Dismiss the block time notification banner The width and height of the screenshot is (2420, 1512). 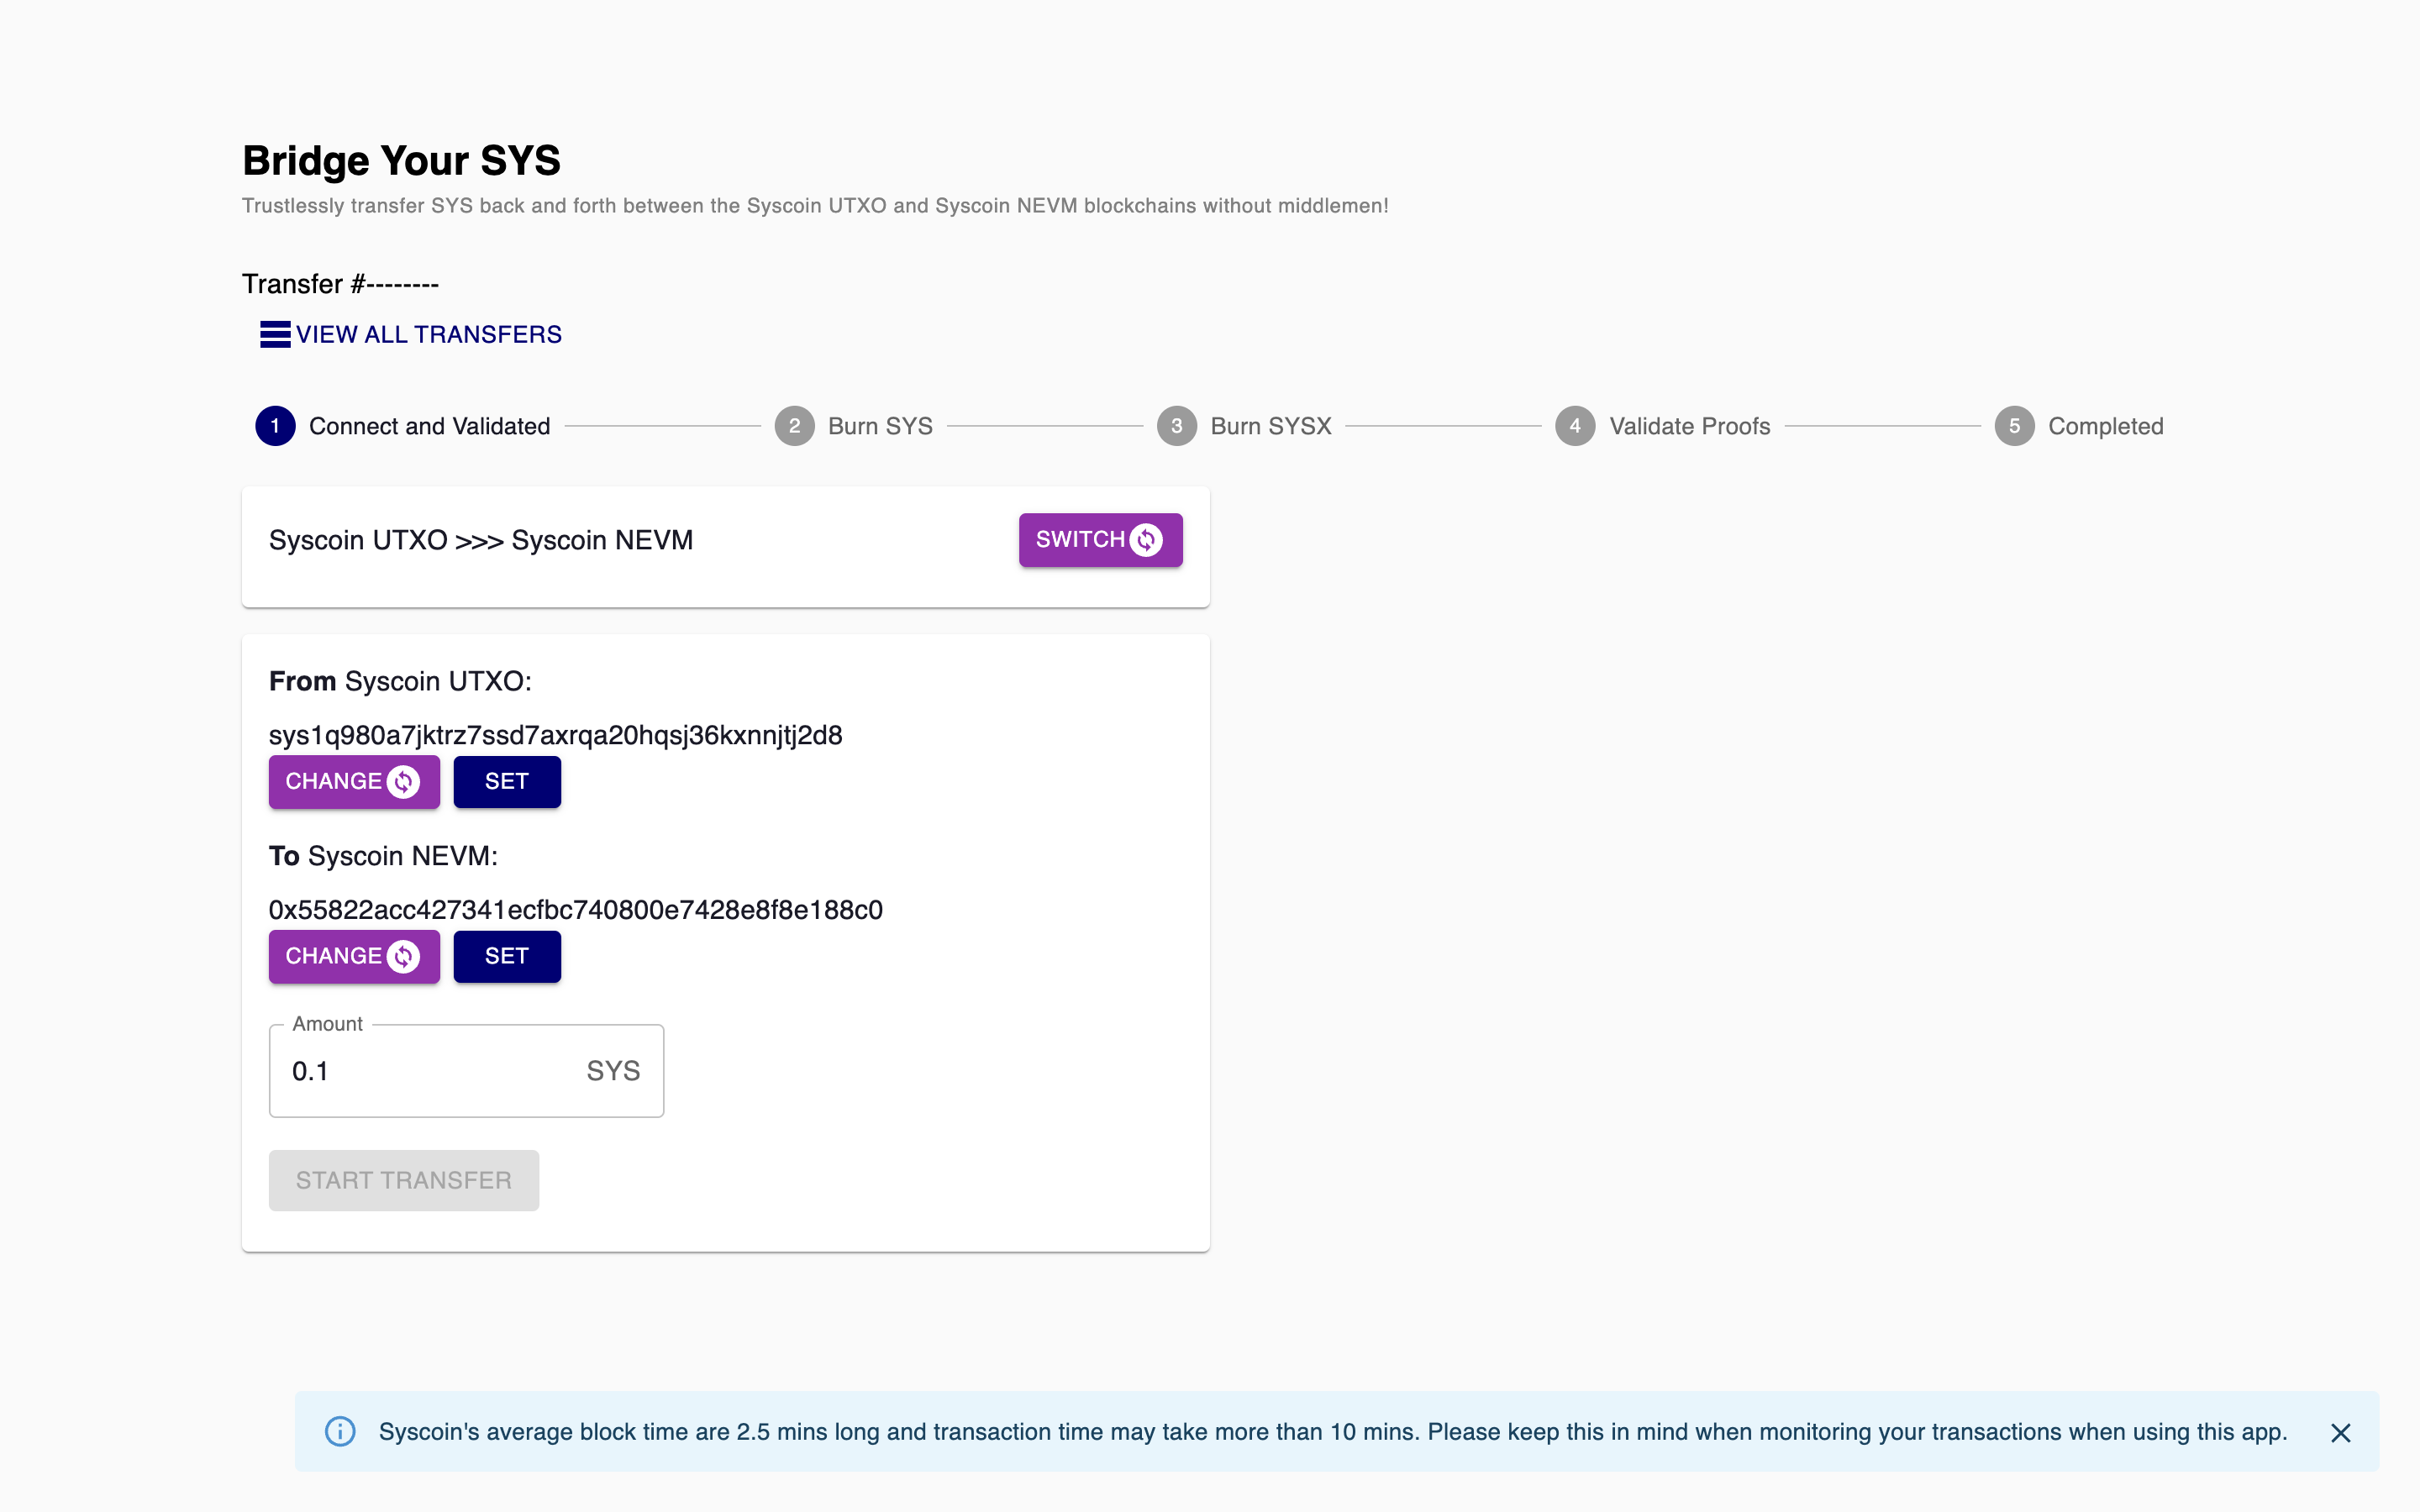2340,1432
